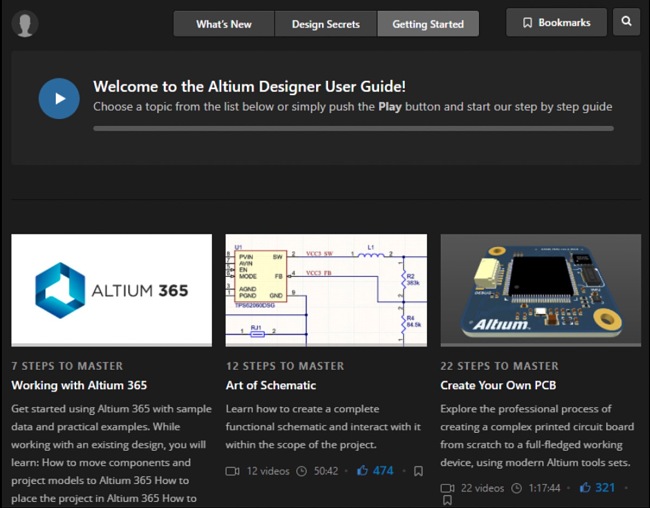The height and width of the screenshot is (508, 650).
Task: Click the 474 likes count
Action: point(383,471)
